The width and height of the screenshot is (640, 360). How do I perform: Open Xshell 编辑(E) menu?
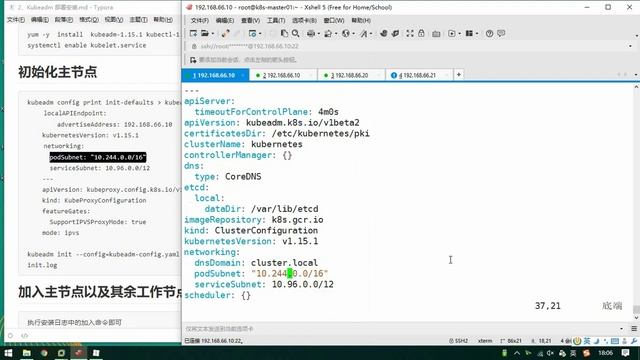coord(224,20)
